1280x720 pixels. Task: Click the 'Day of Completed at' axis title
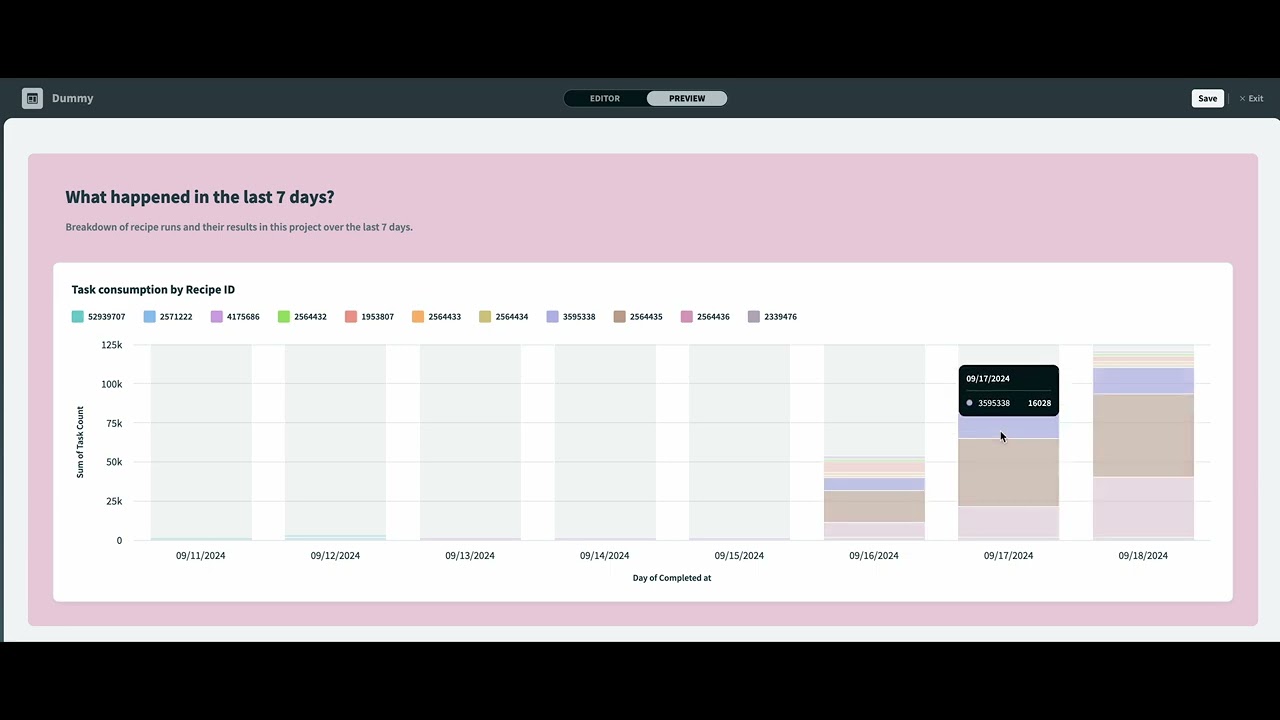point(672,578)
